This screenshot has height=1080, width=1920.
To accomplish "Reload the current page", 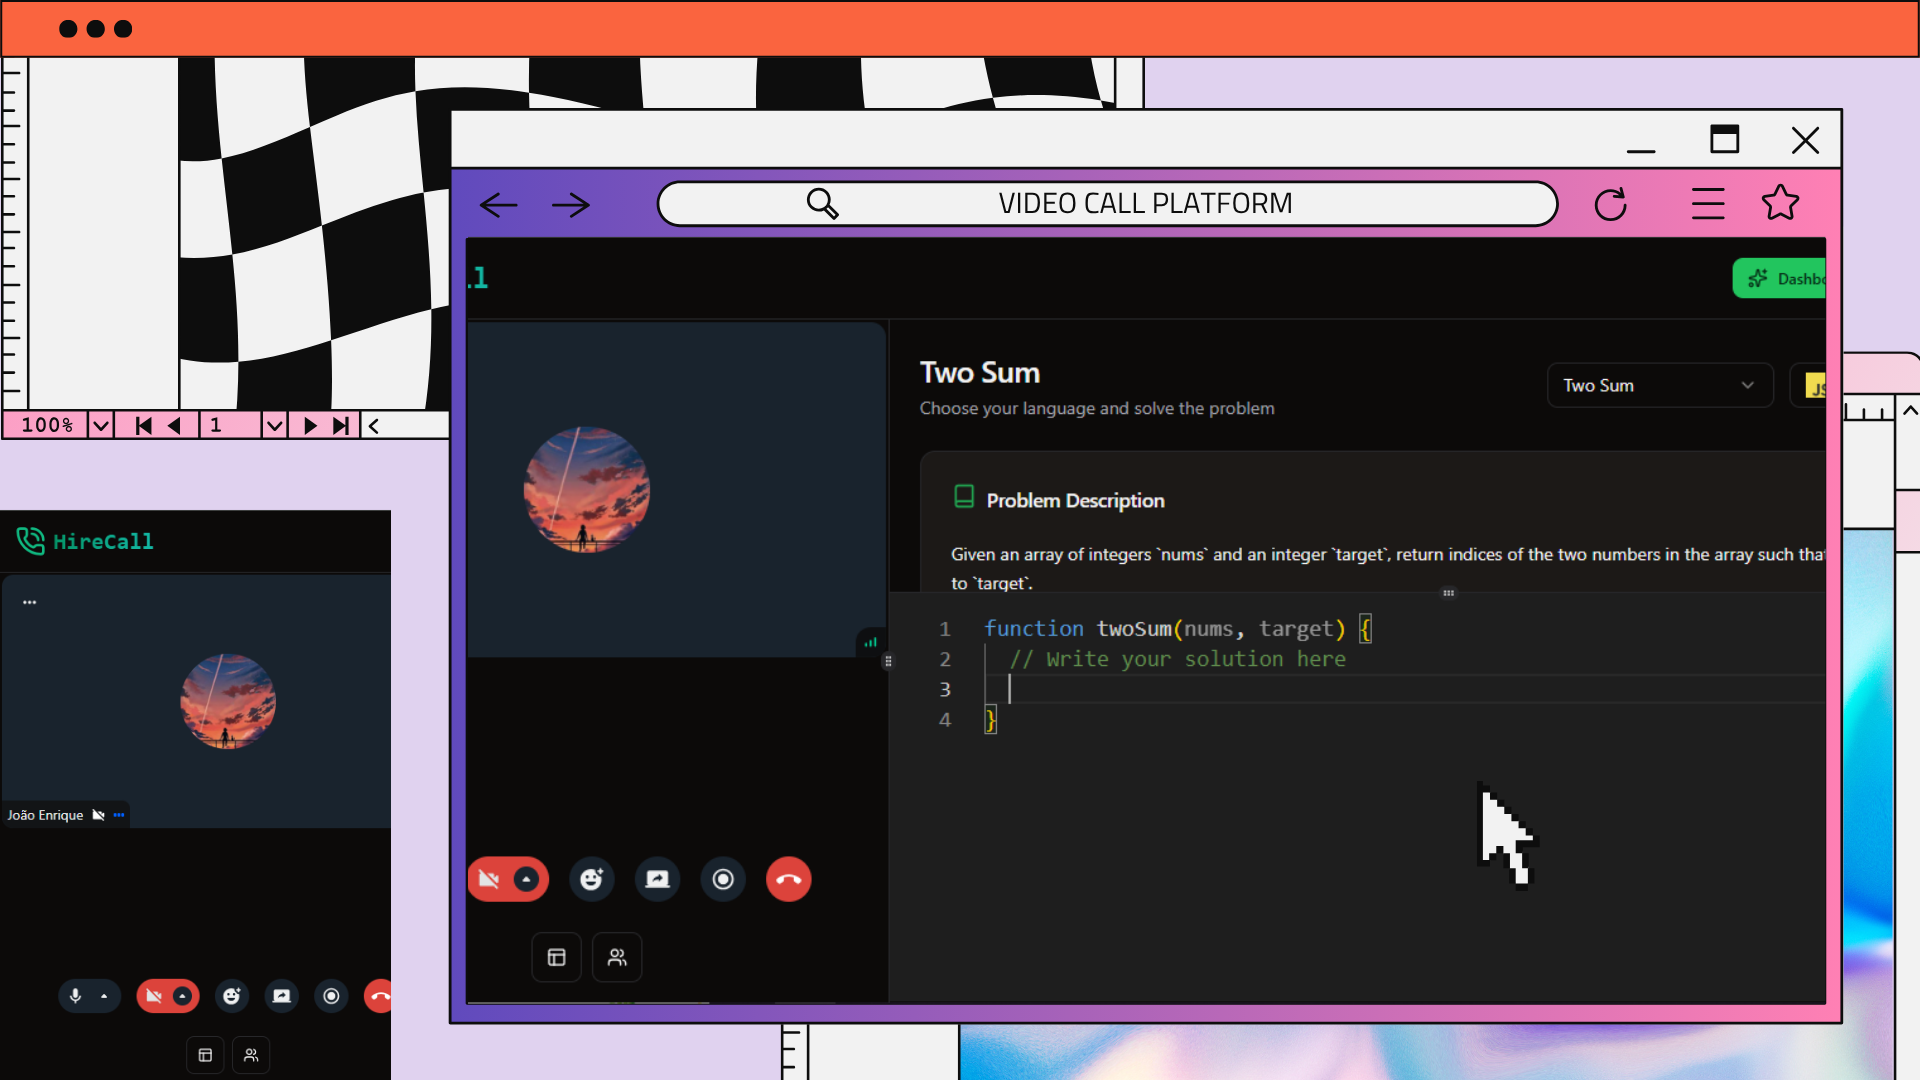I will pyautogui.click(x=1611, y=204).
